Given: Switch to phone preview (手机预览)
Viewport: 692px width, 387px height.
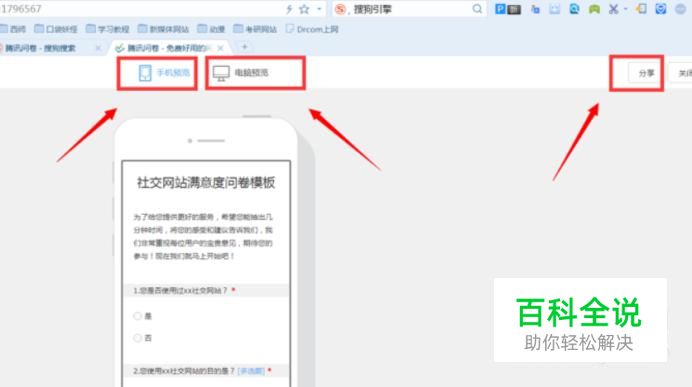Looking at the screenshot, I should coord(164,73).
